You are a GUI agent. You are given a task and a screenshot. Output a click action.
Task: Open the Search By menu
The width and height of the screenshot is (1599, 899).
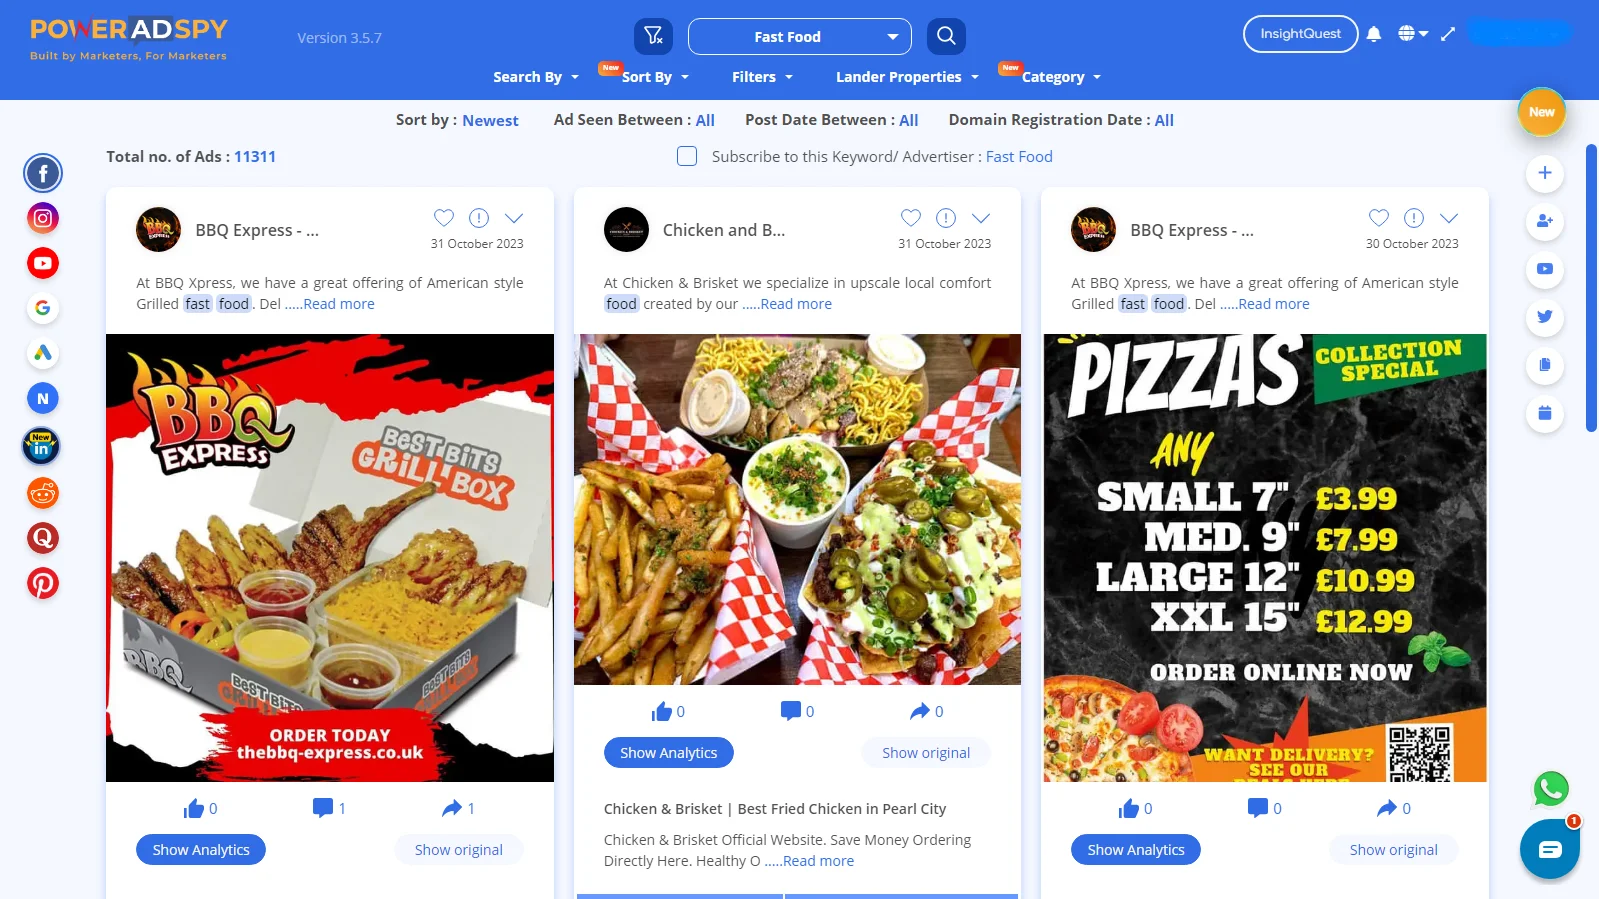[536, 77]
